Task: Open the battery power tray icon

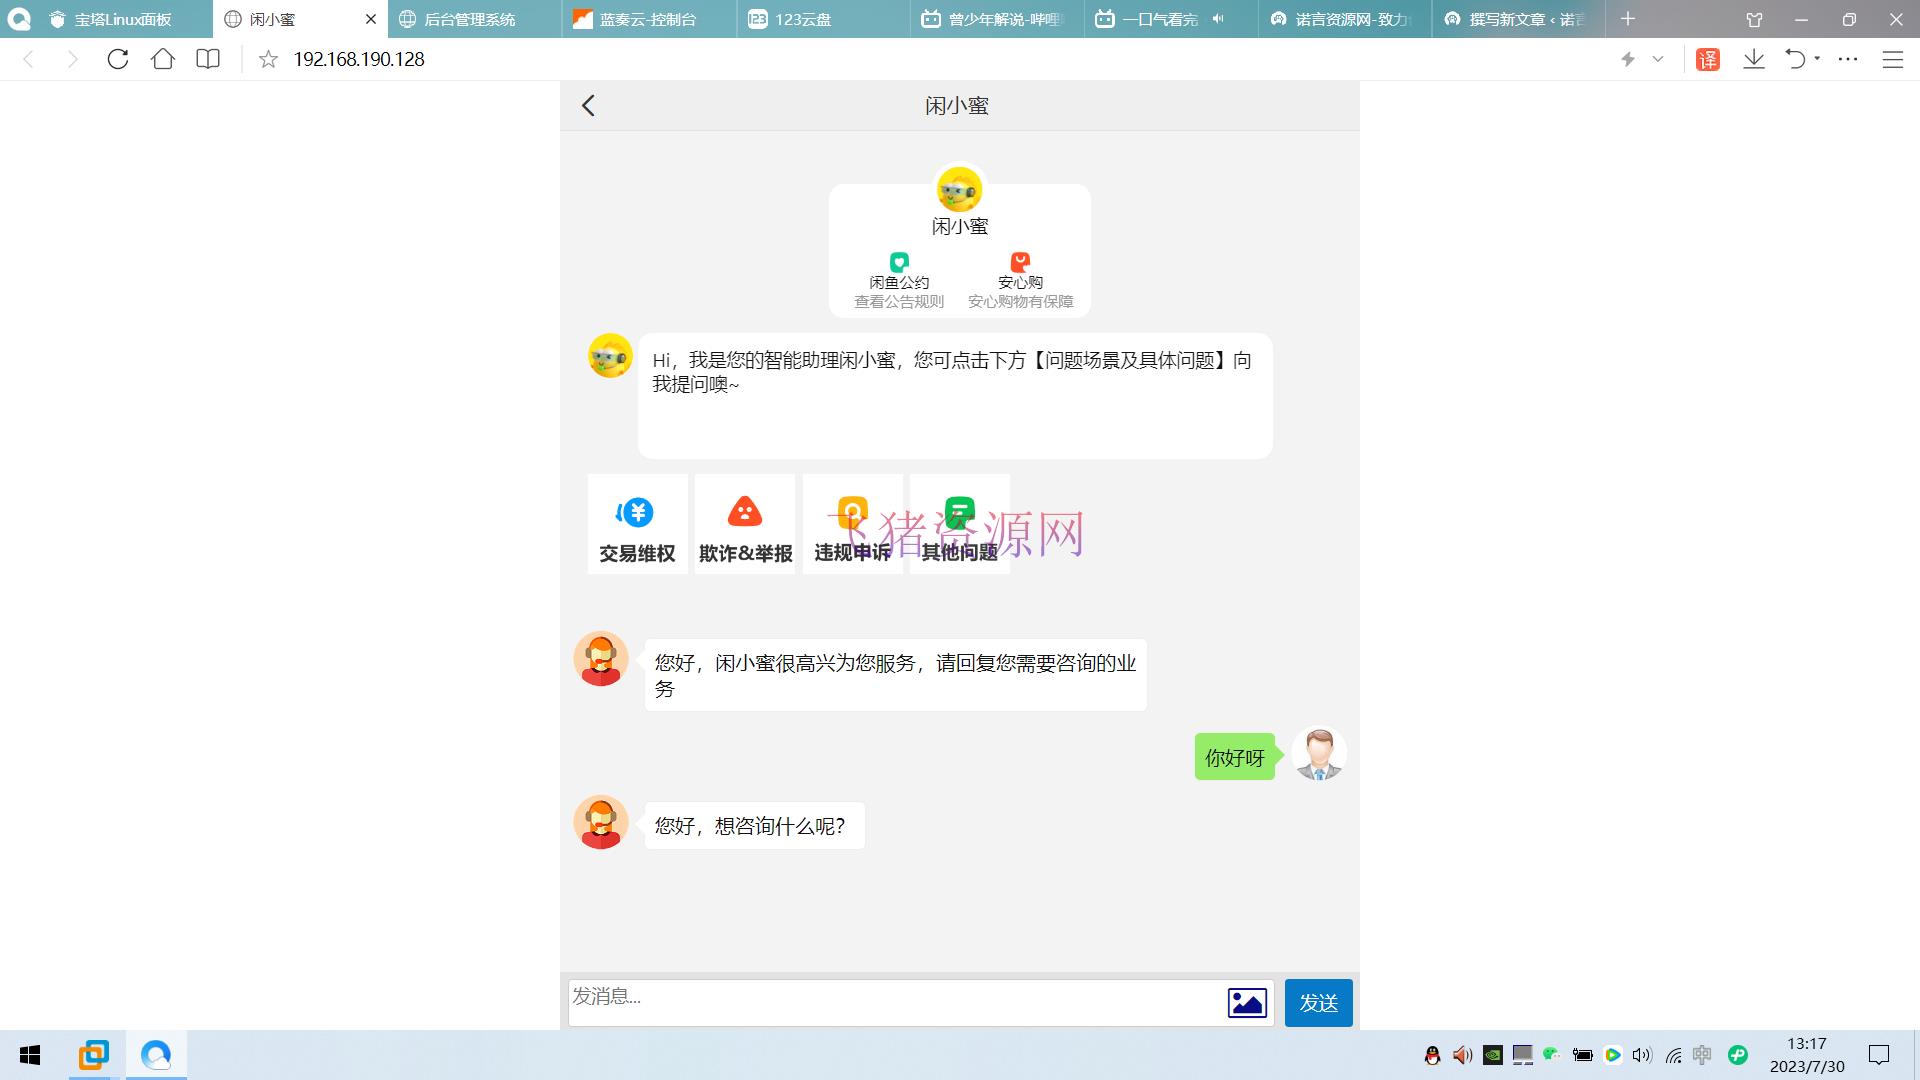Action: click(1582, 1055)
